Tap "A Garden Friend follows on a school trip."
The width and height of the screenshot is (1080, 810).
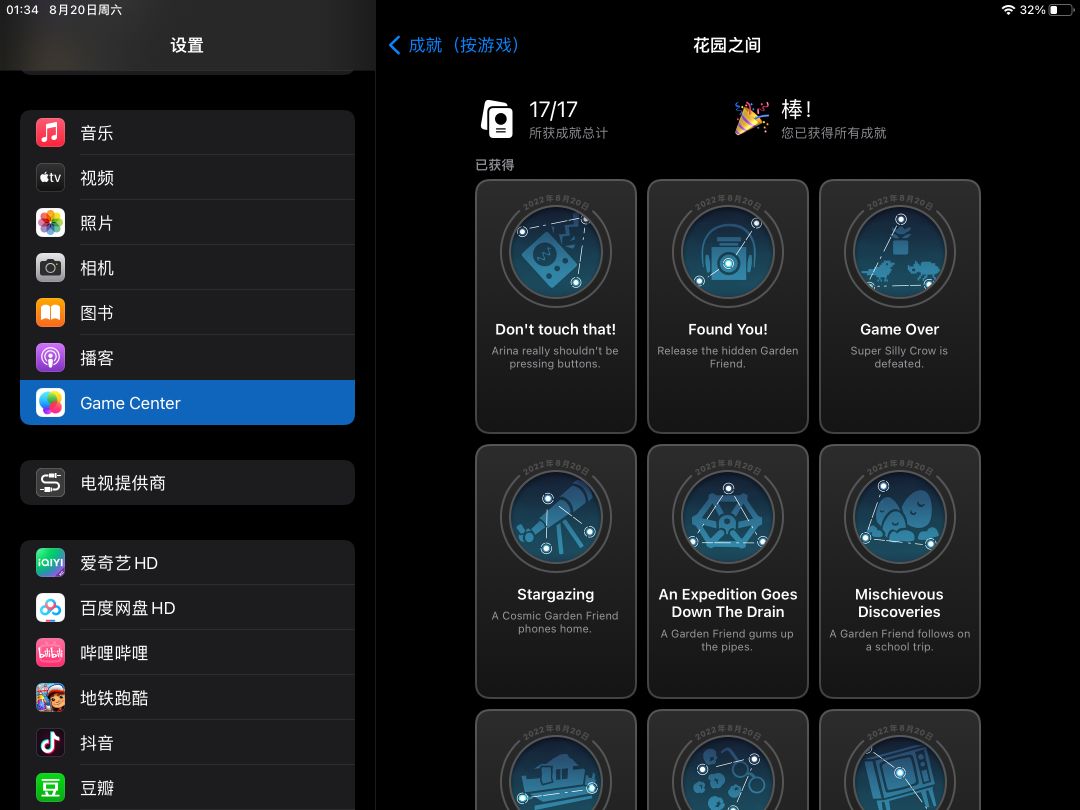click(900, 640)
